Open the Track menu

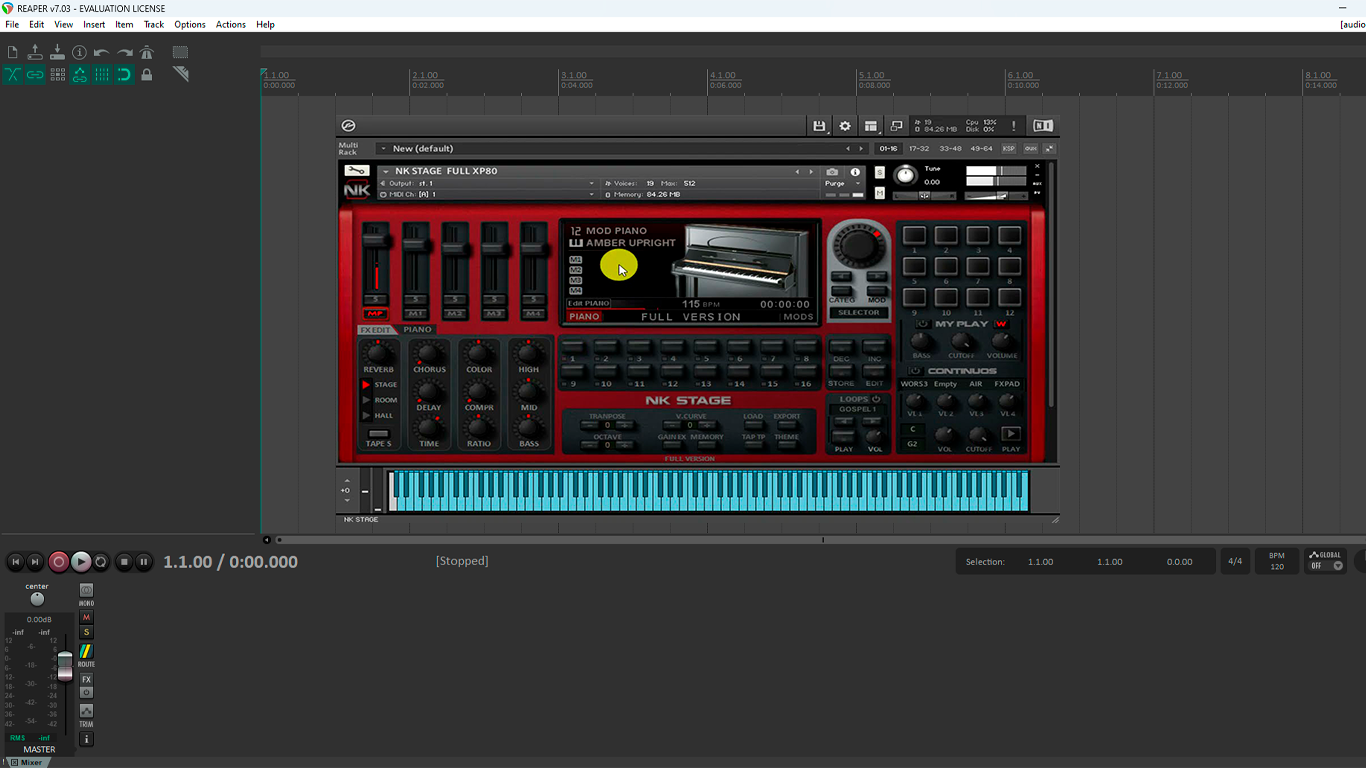154,24
